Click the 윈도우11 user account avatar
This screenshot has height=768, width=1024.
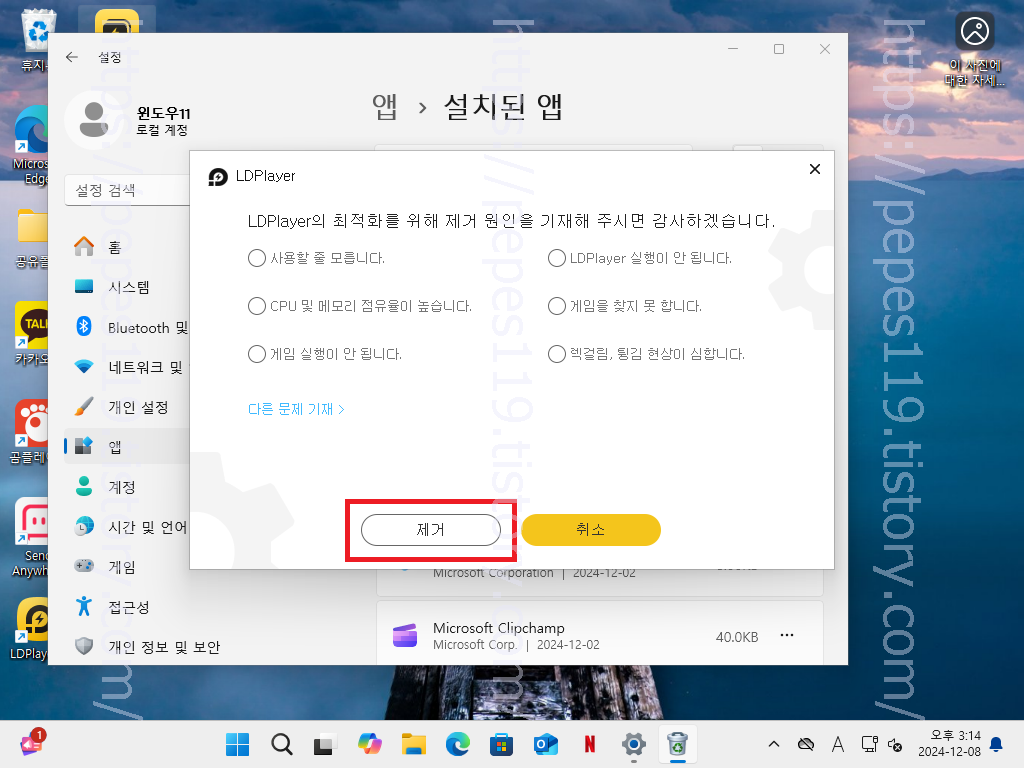(x=94, y=120)
